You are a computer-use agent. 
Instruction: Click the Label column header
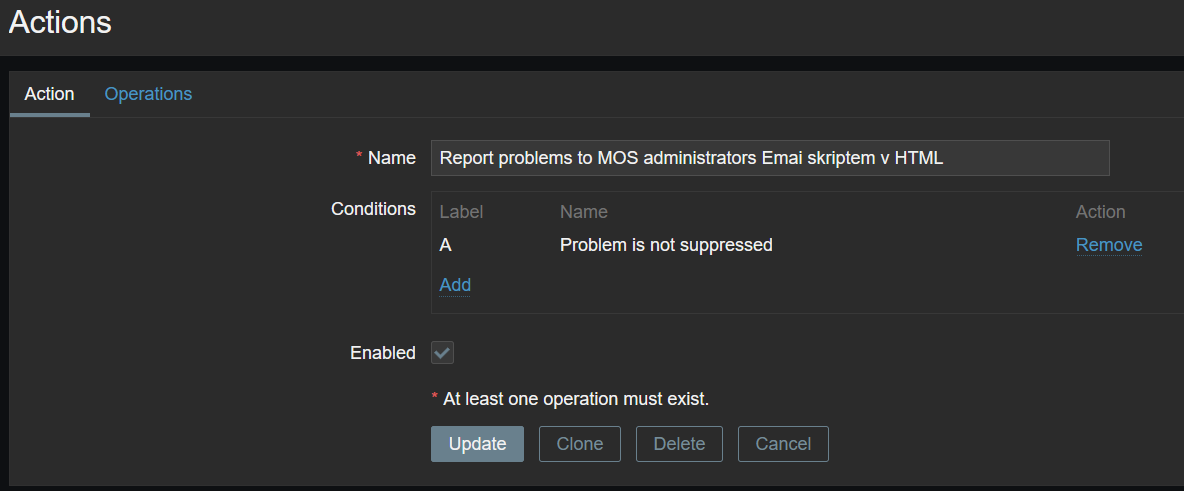tap(461, 212)
